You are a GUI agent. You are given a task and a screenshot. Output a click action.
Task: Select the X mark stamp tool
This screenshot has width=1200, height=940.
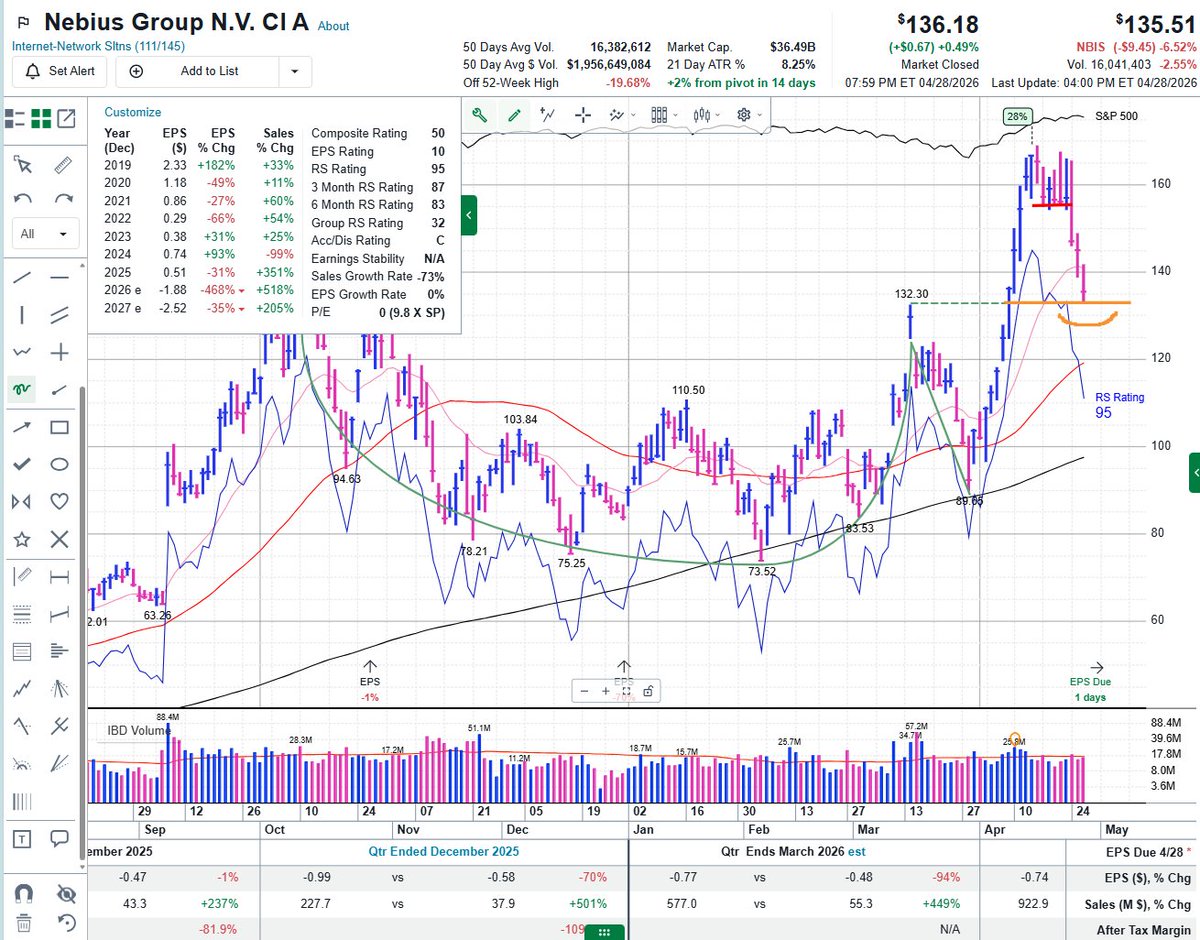(60, 539)
